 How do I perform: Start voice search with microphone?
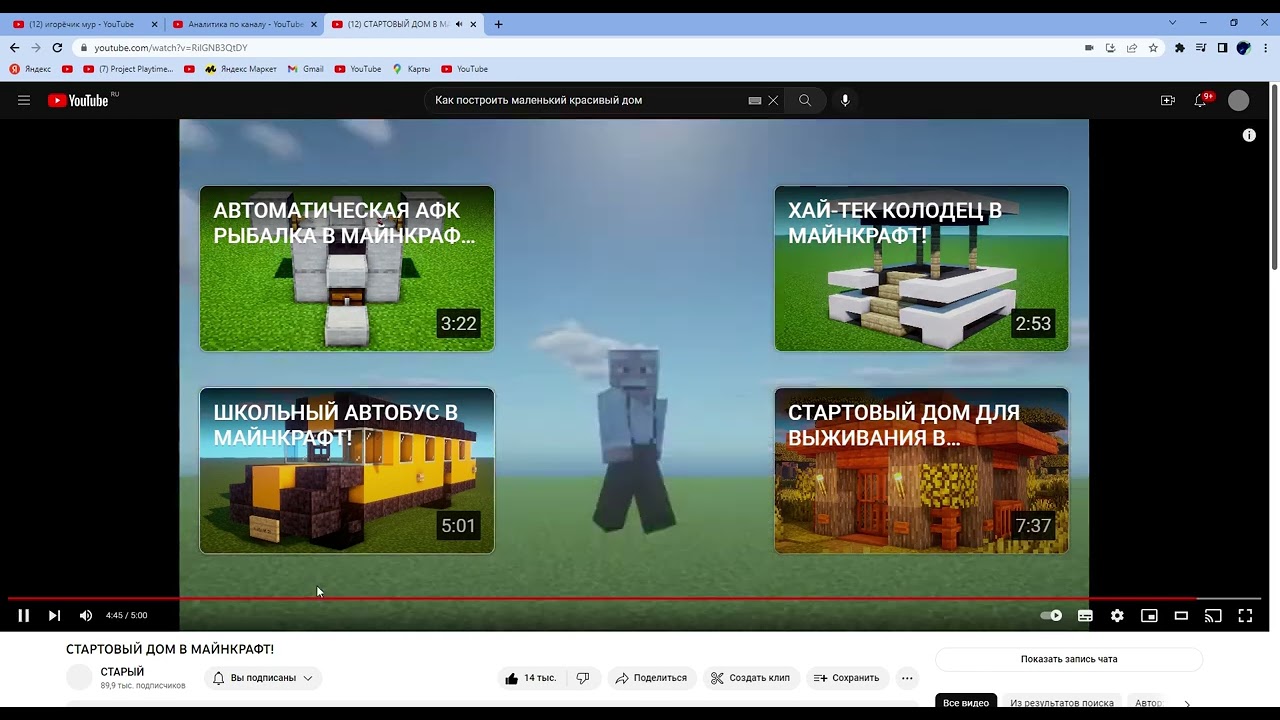[845, 100]
